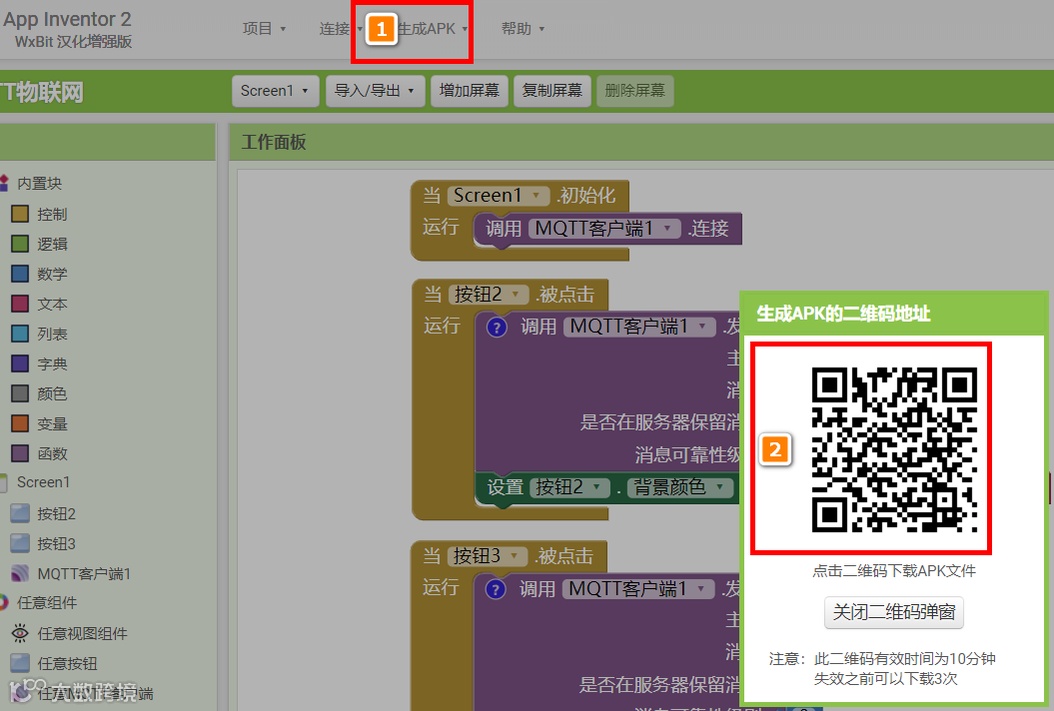This screenshot has width=1054, height=711.
Task: Select the 数学 block category swatch
Action: [20, 274]
